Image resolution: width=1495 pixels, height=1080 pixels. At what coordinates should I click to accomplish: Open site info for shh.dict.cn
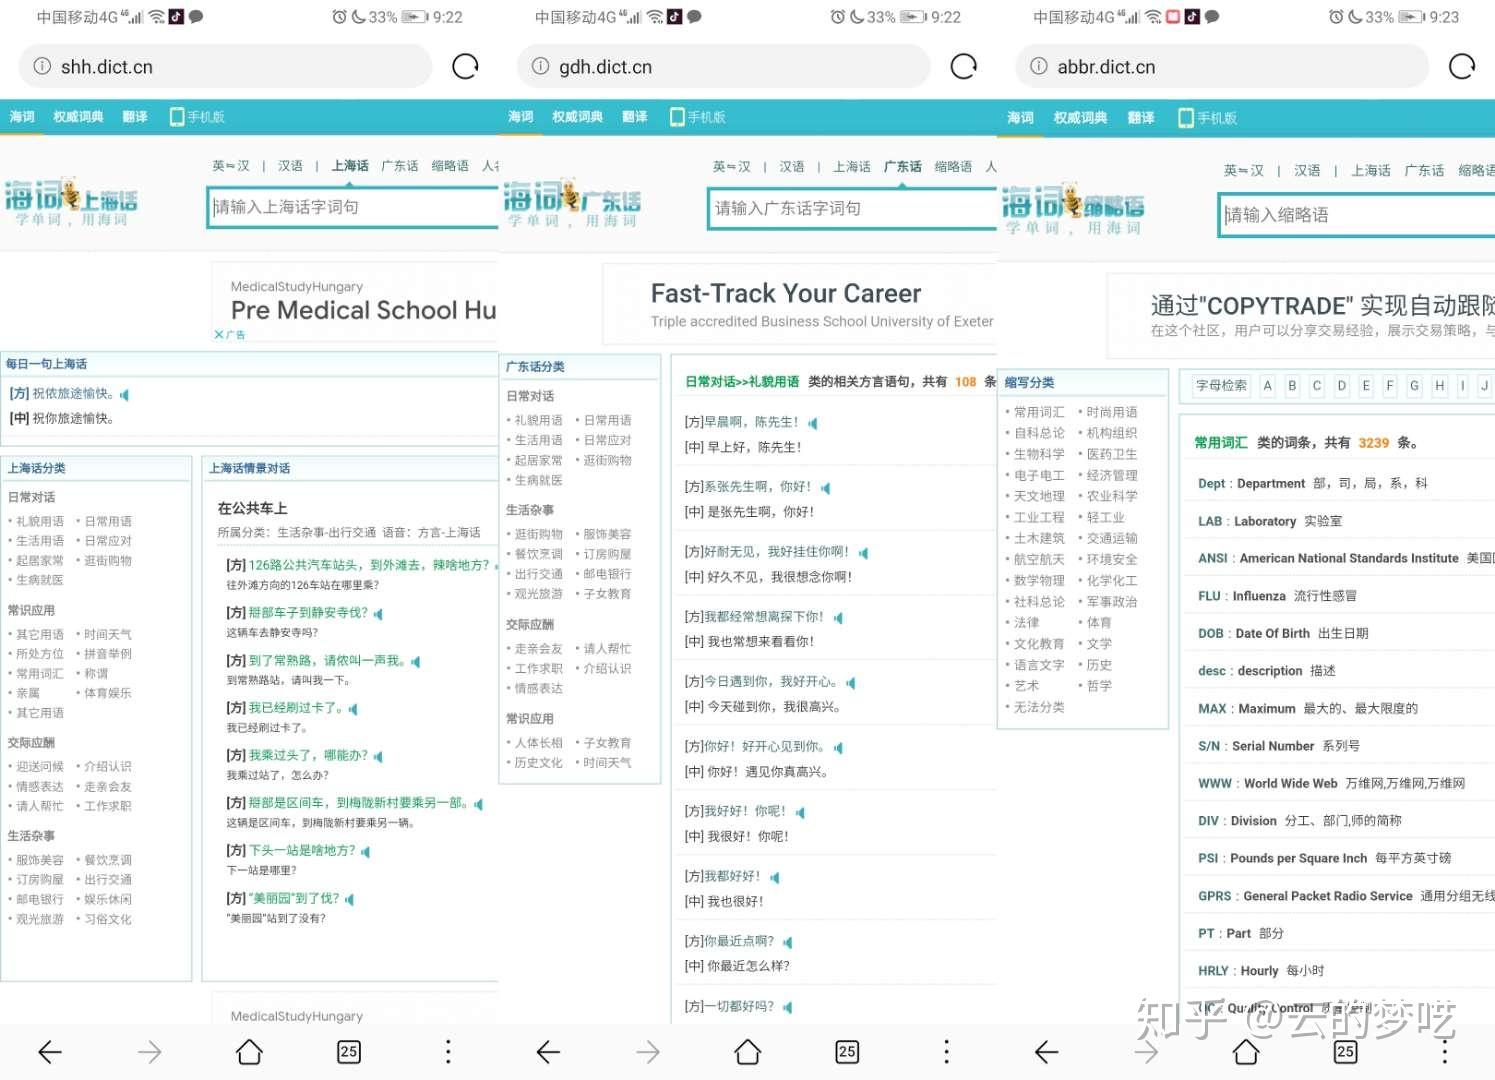(x=42, y=67)
